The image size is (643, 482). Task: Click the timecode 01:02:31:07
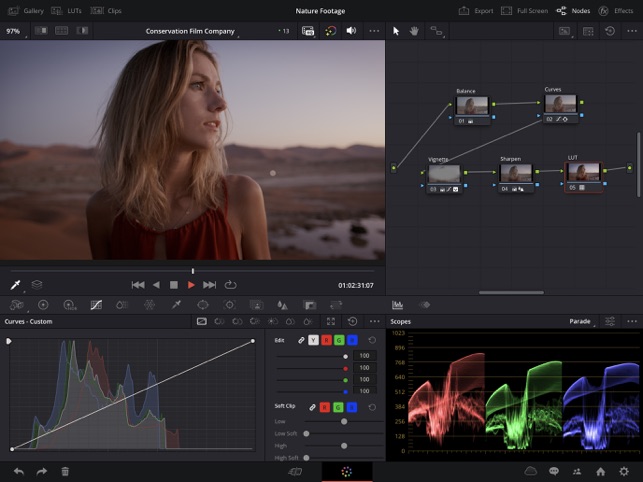(356, 286)
